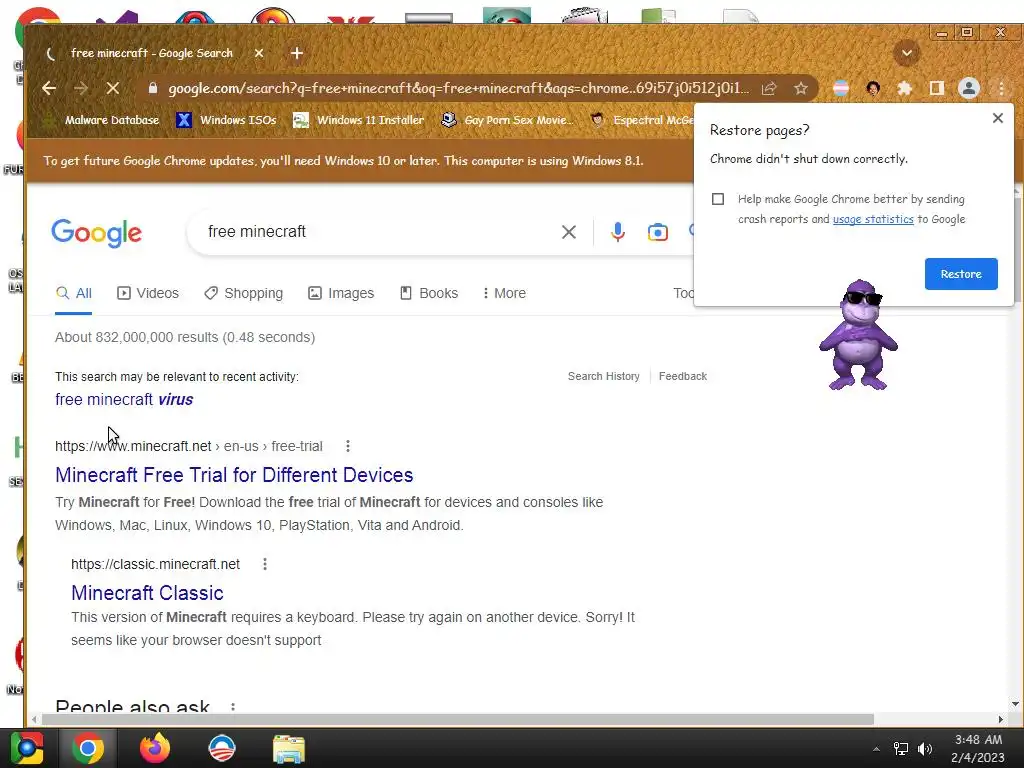Bookmark this page with the star icon

(x=801, y=88)
